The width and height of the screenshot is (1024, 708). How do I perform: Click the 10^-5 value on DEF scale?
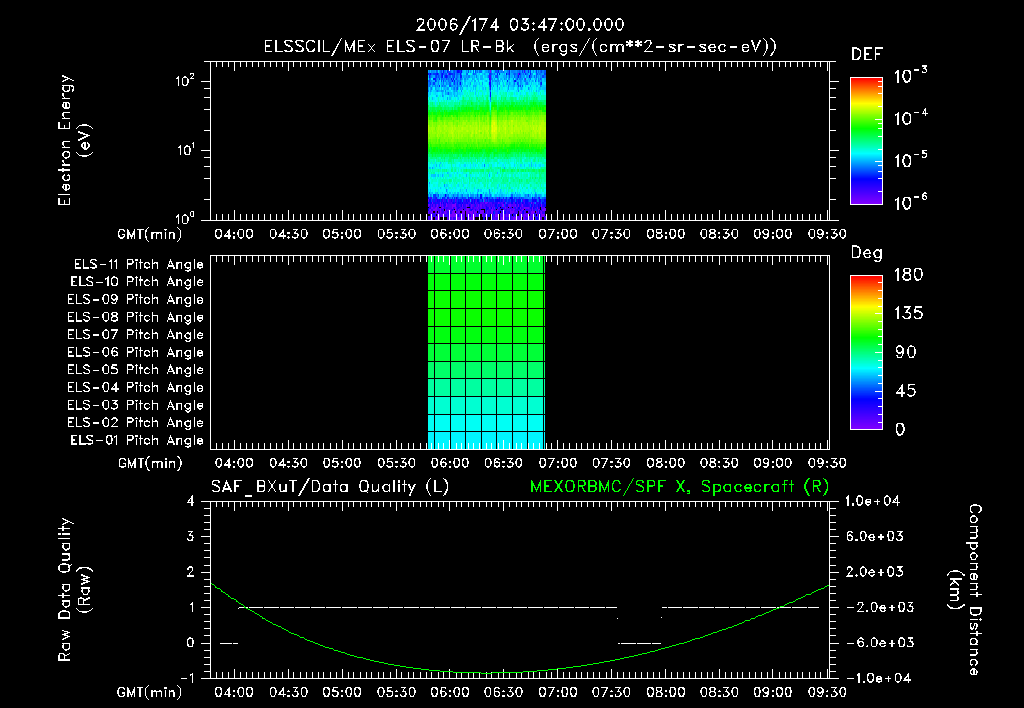pos(910,160)
